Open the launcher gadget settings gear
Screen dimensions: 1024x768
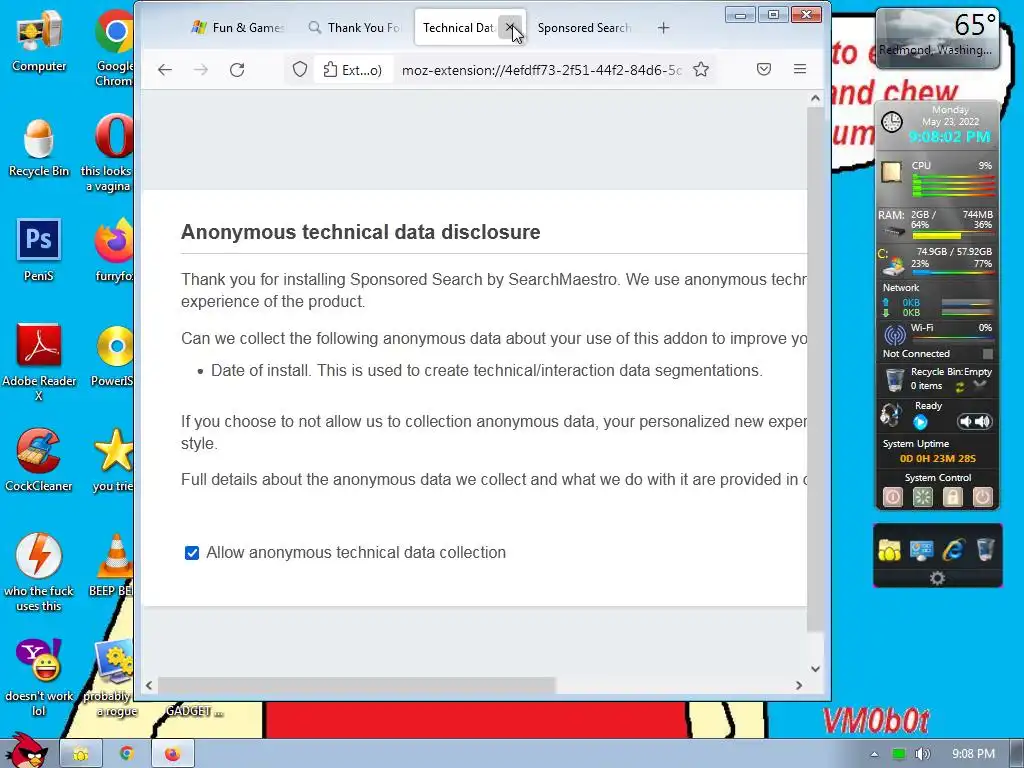937,578
